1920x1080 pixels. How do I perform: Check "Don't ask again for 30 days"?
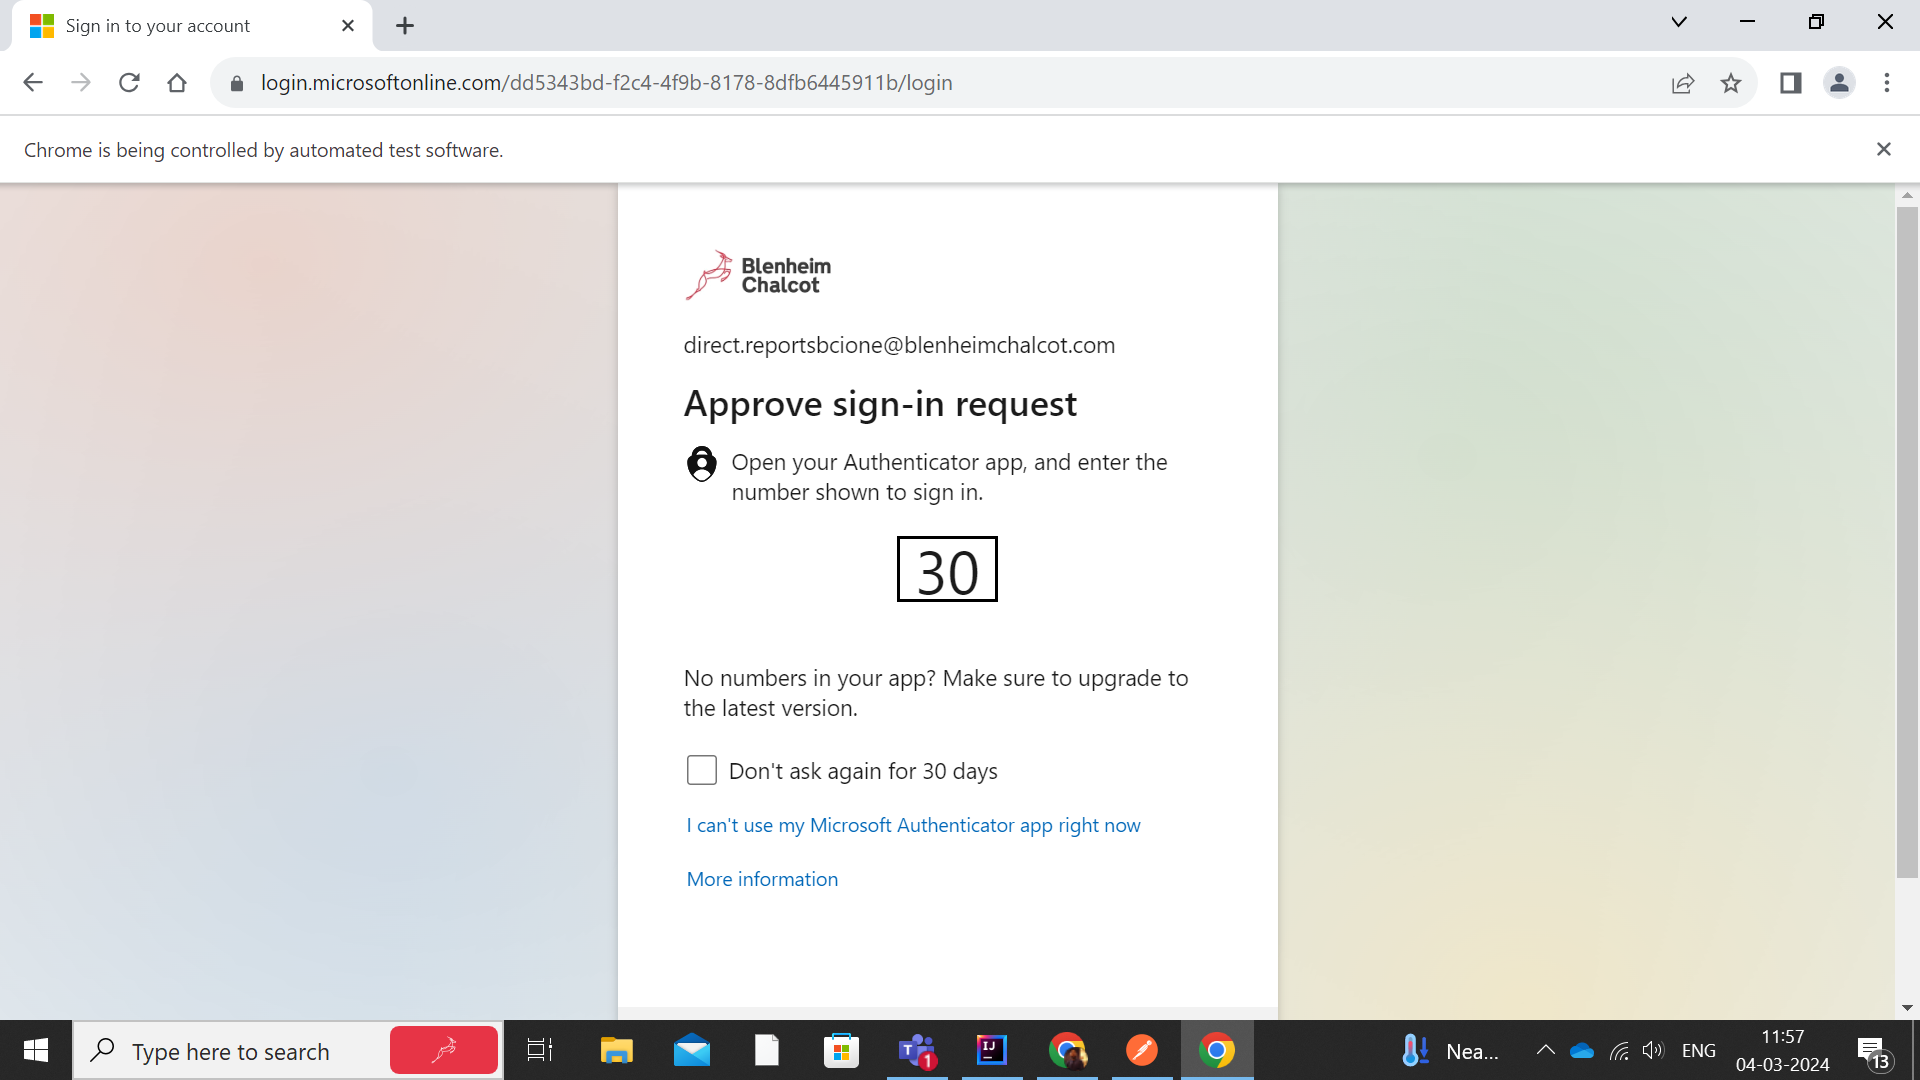point(701,770)
